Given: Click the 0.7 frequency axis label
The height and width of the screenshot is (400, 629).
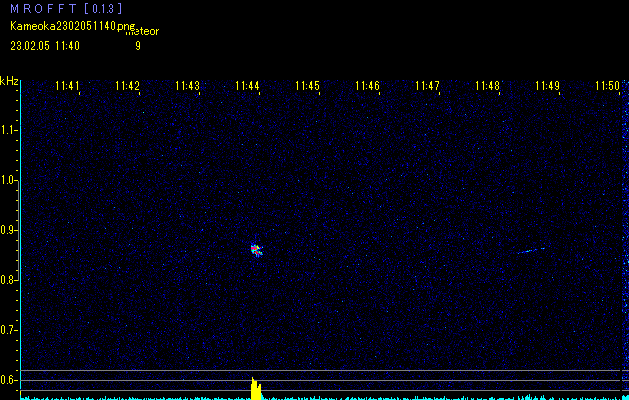Looking at the screenshot, I should tap(8, 330).
